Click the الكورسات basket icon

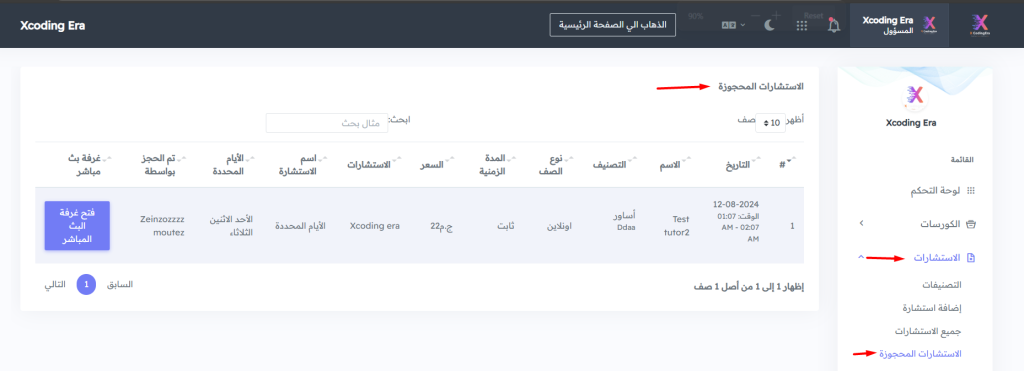(x=970, y=224)
